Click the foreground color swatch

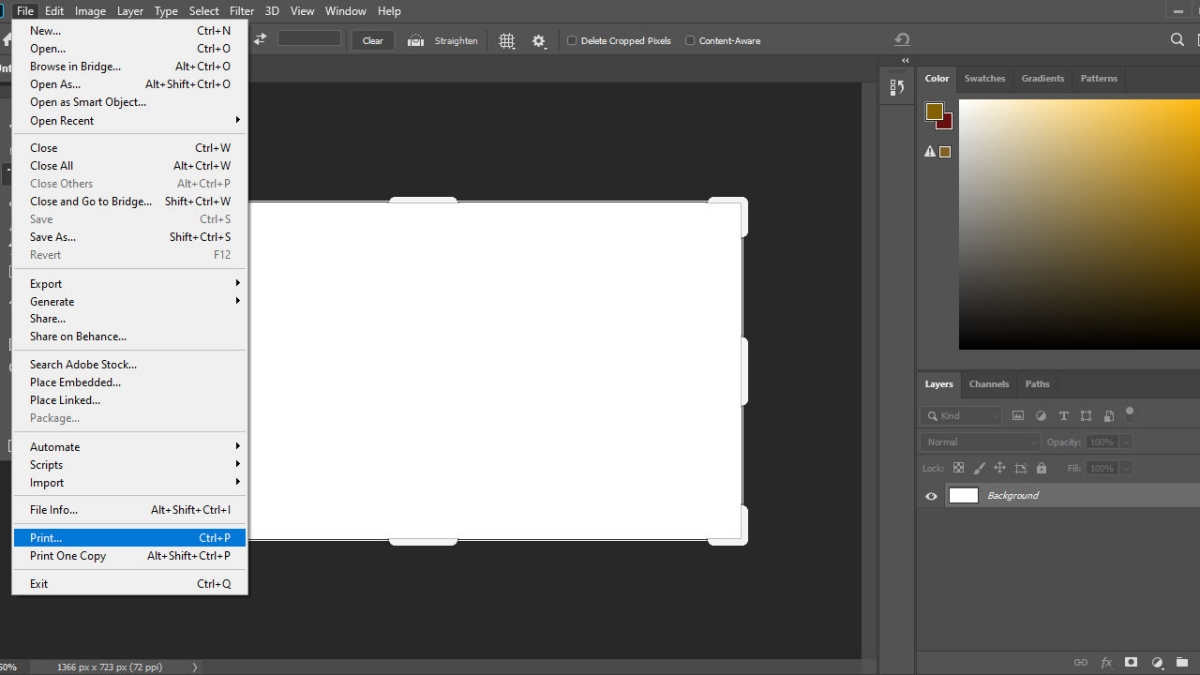[932, 110]
